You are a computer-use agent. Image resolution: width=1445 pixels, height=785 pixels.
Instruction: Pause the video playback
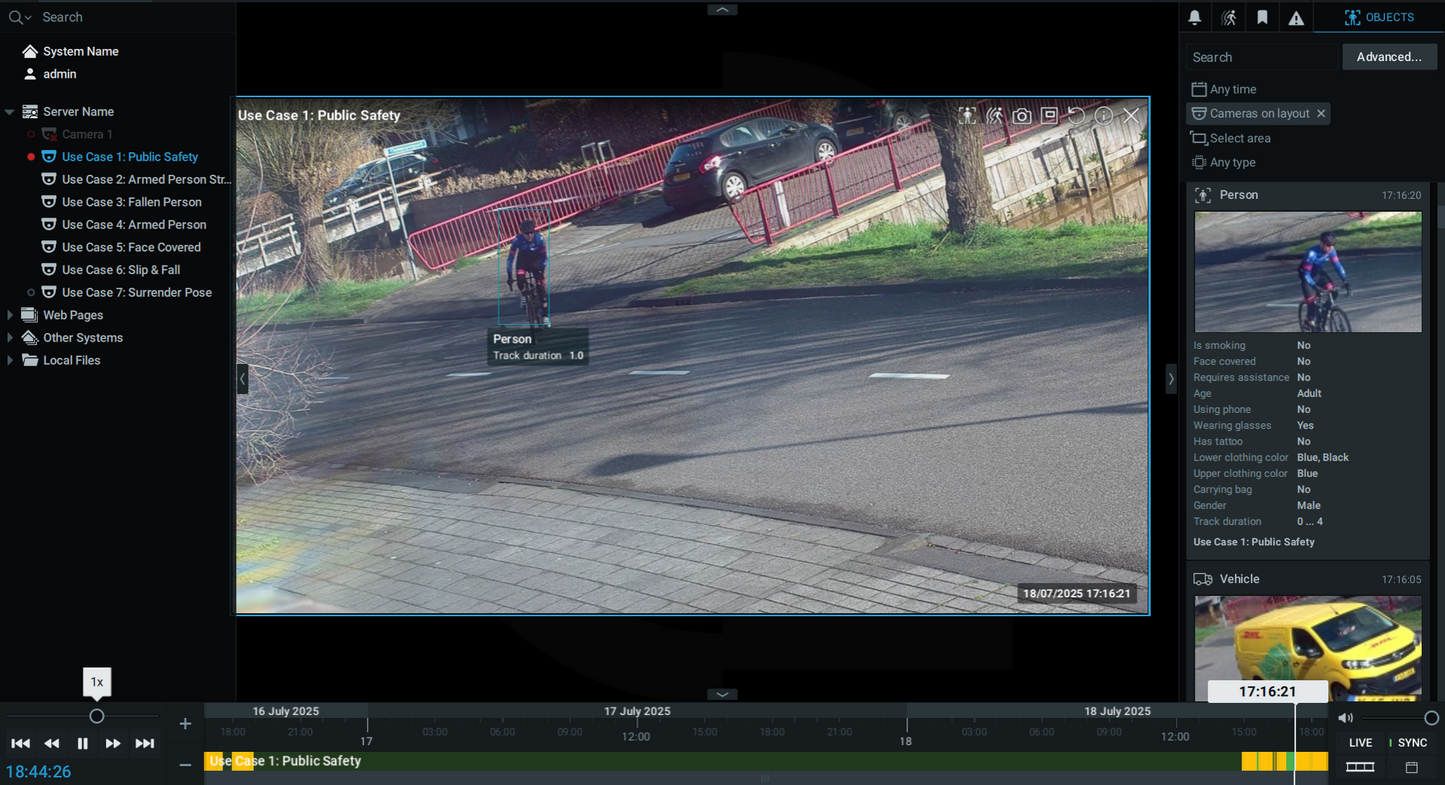[x=83, y=743]
